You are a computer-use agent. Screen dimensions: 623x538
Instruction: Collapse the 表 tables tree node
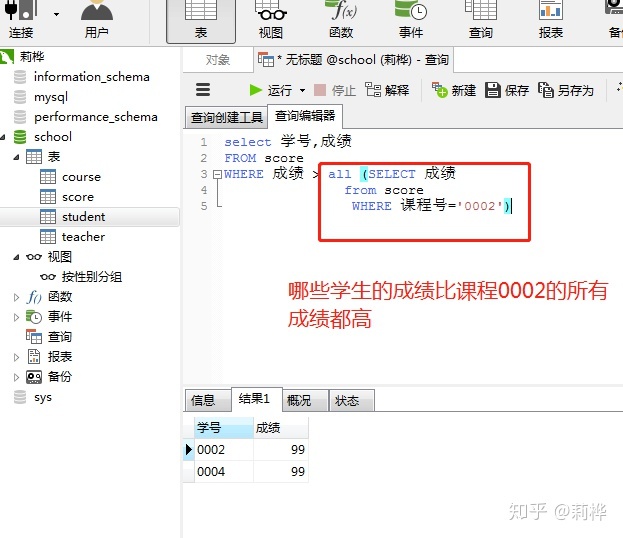coord(16,157)
